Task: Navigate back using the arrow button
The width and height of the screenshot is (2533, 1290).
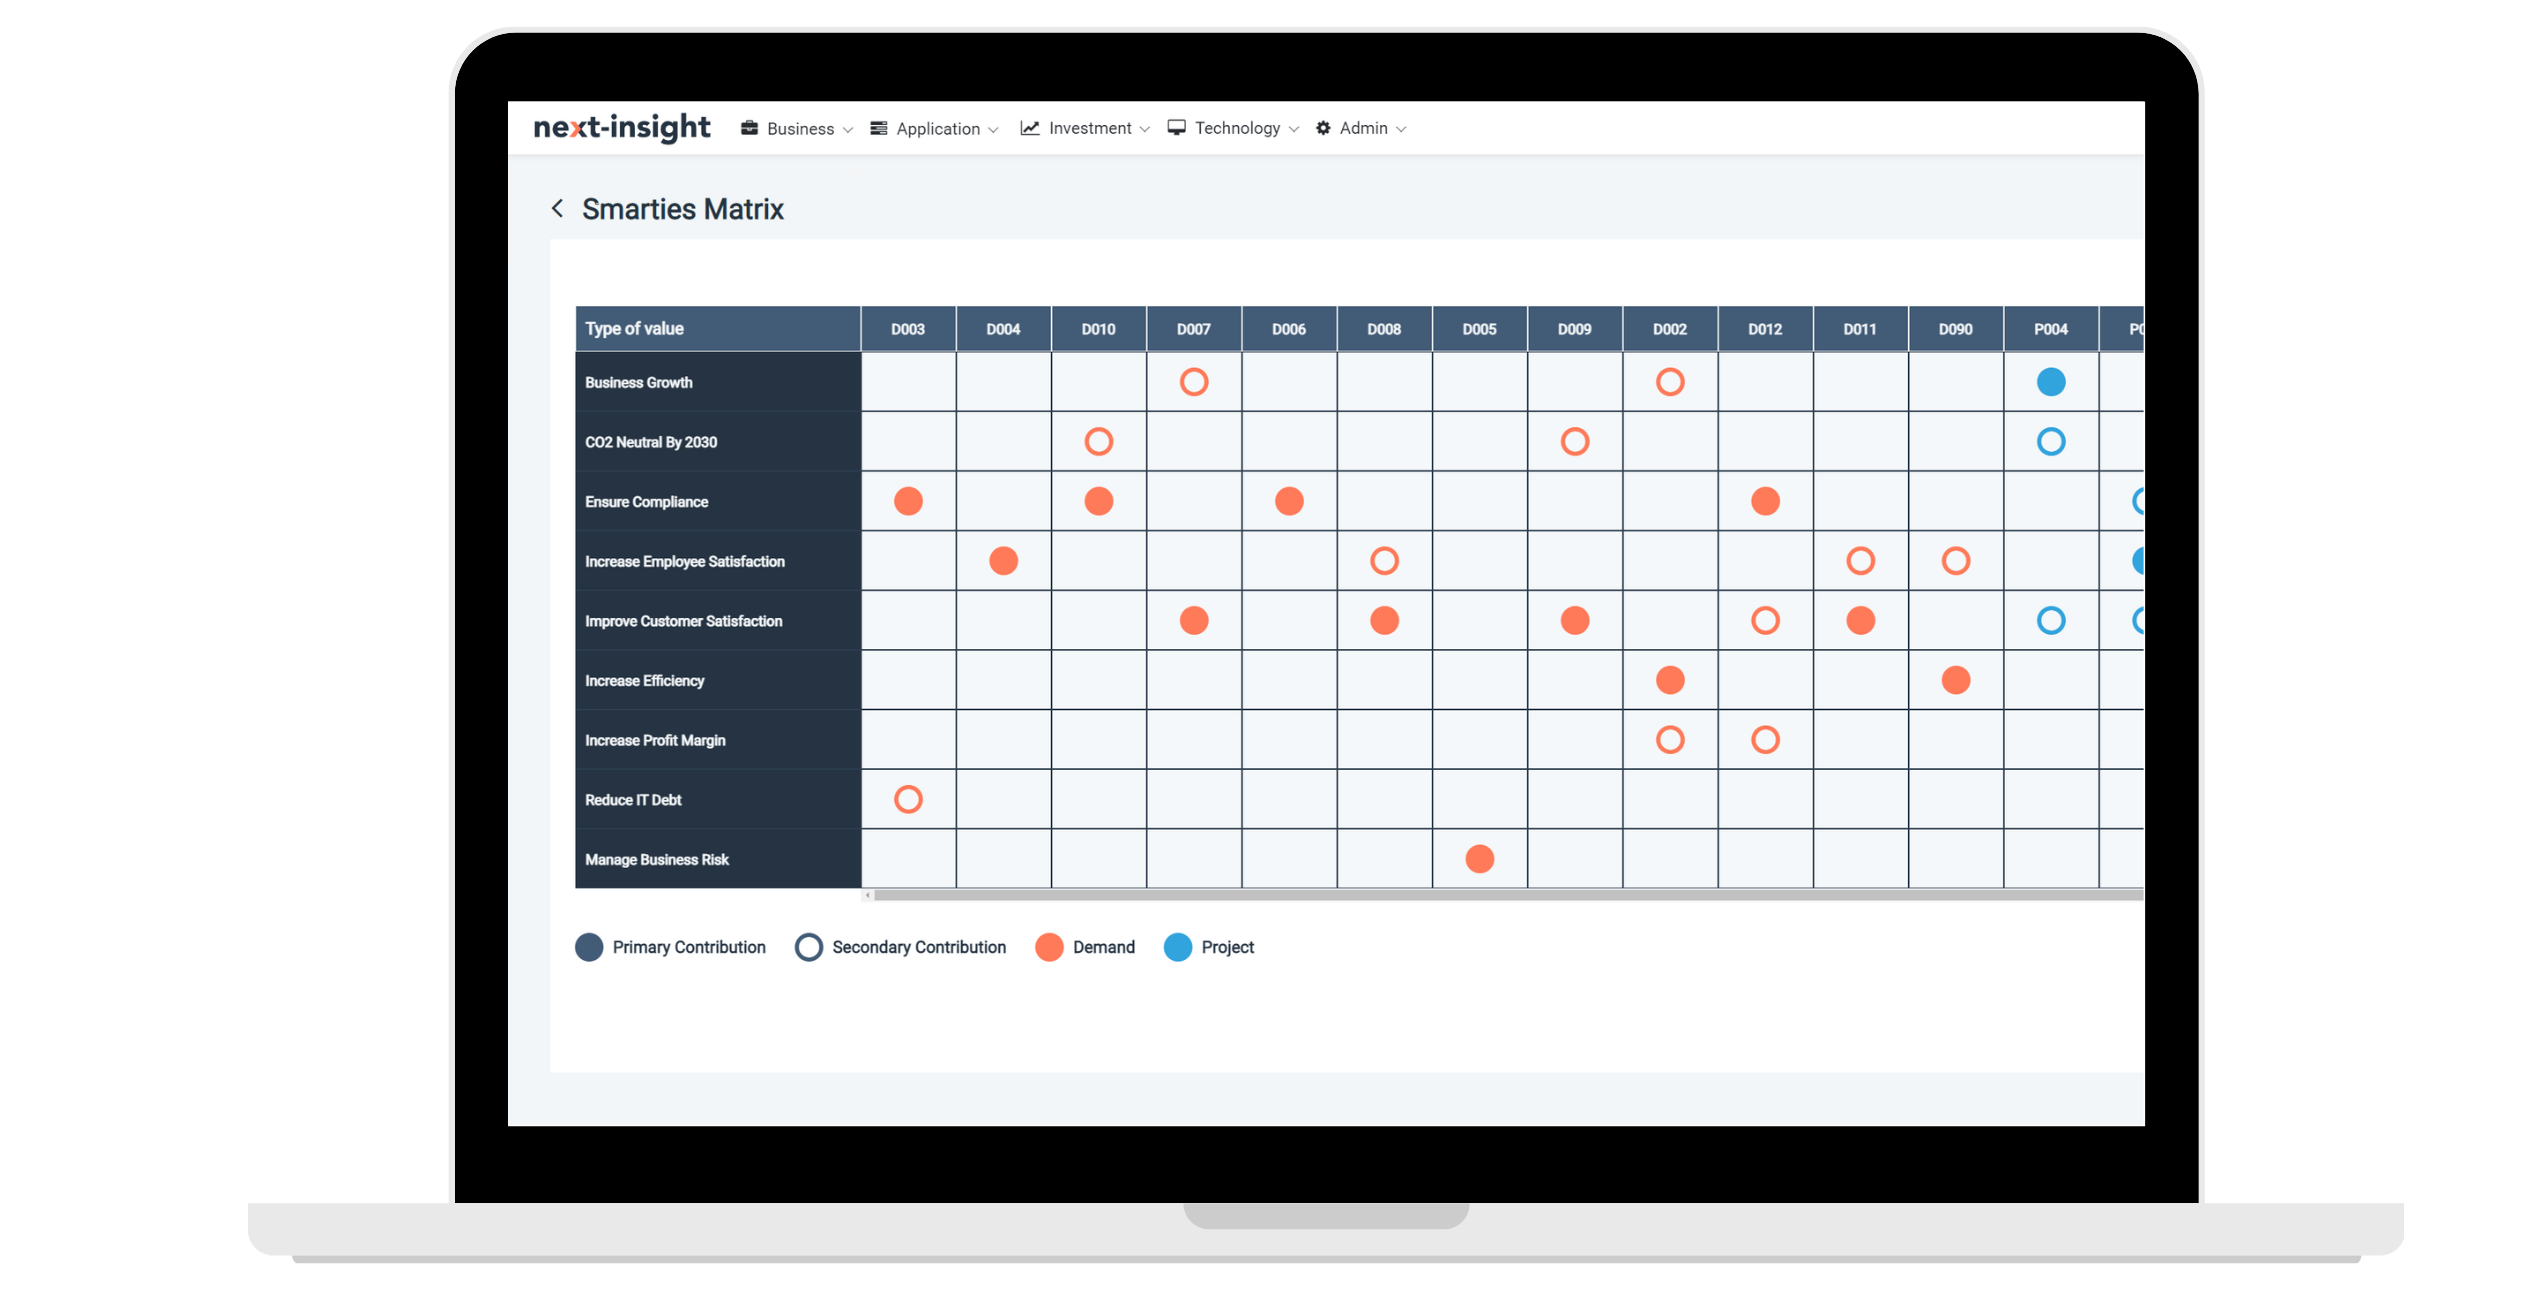Action: click(556, 209)
